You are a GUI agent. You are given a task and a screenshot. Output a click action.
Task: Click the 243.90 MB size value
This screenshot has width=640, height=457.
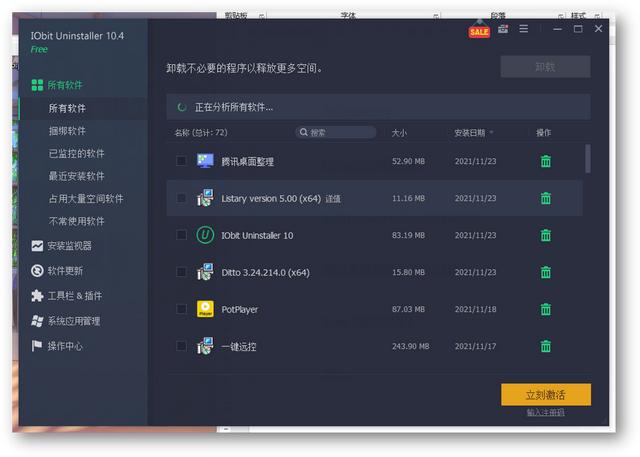point(410,346)
